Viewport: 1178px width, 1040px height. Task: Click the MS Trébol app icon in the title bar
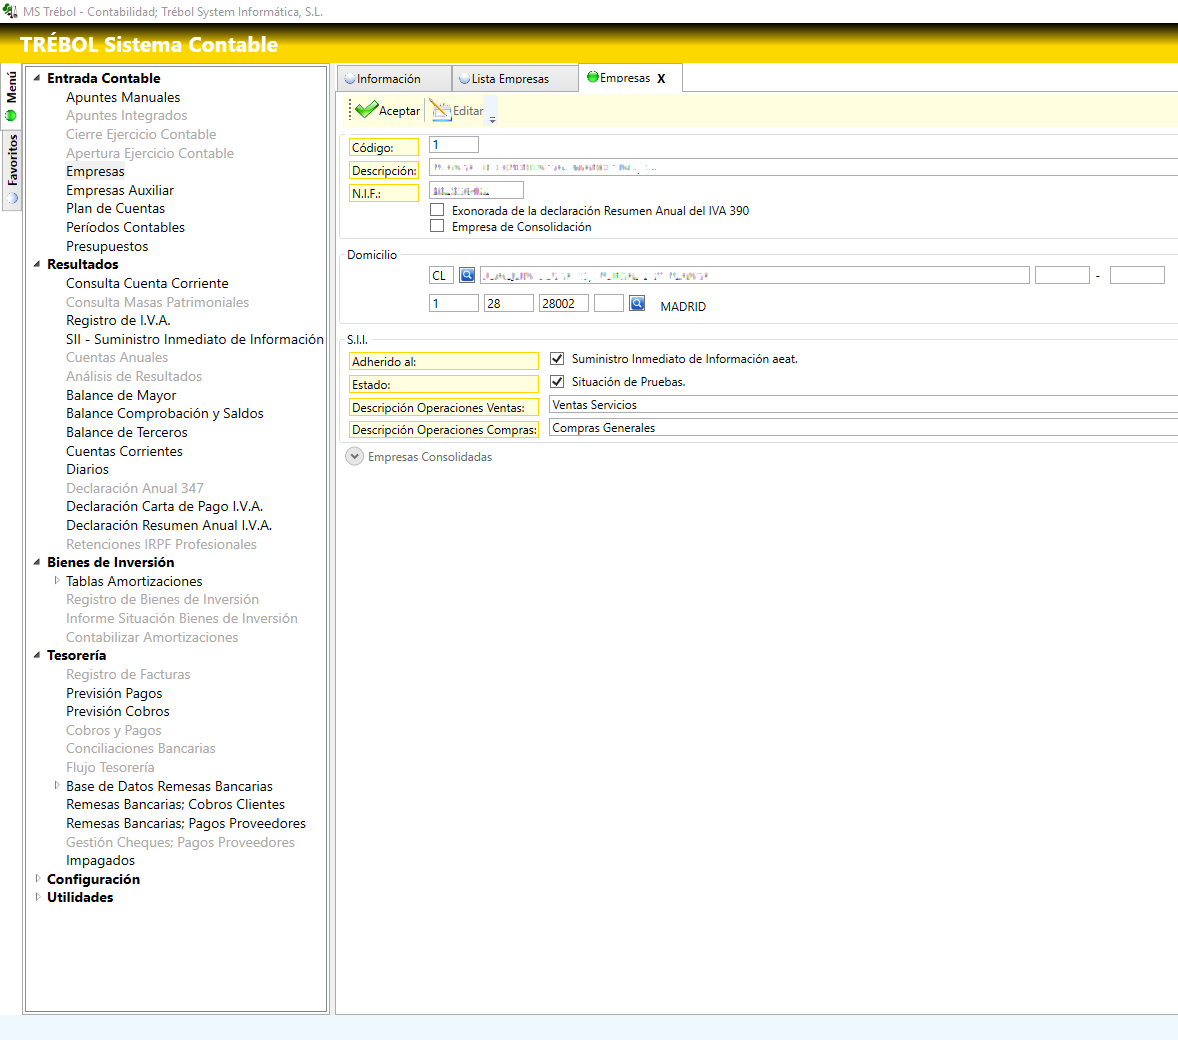pyautogui.click(x=10, y=11)
